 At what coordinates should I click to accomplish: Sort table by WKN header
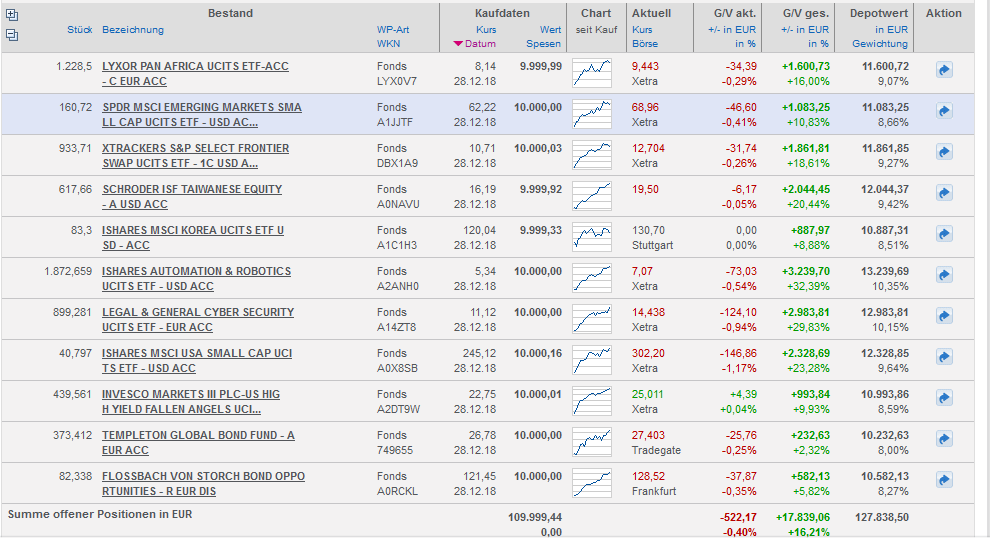point(389,44)
